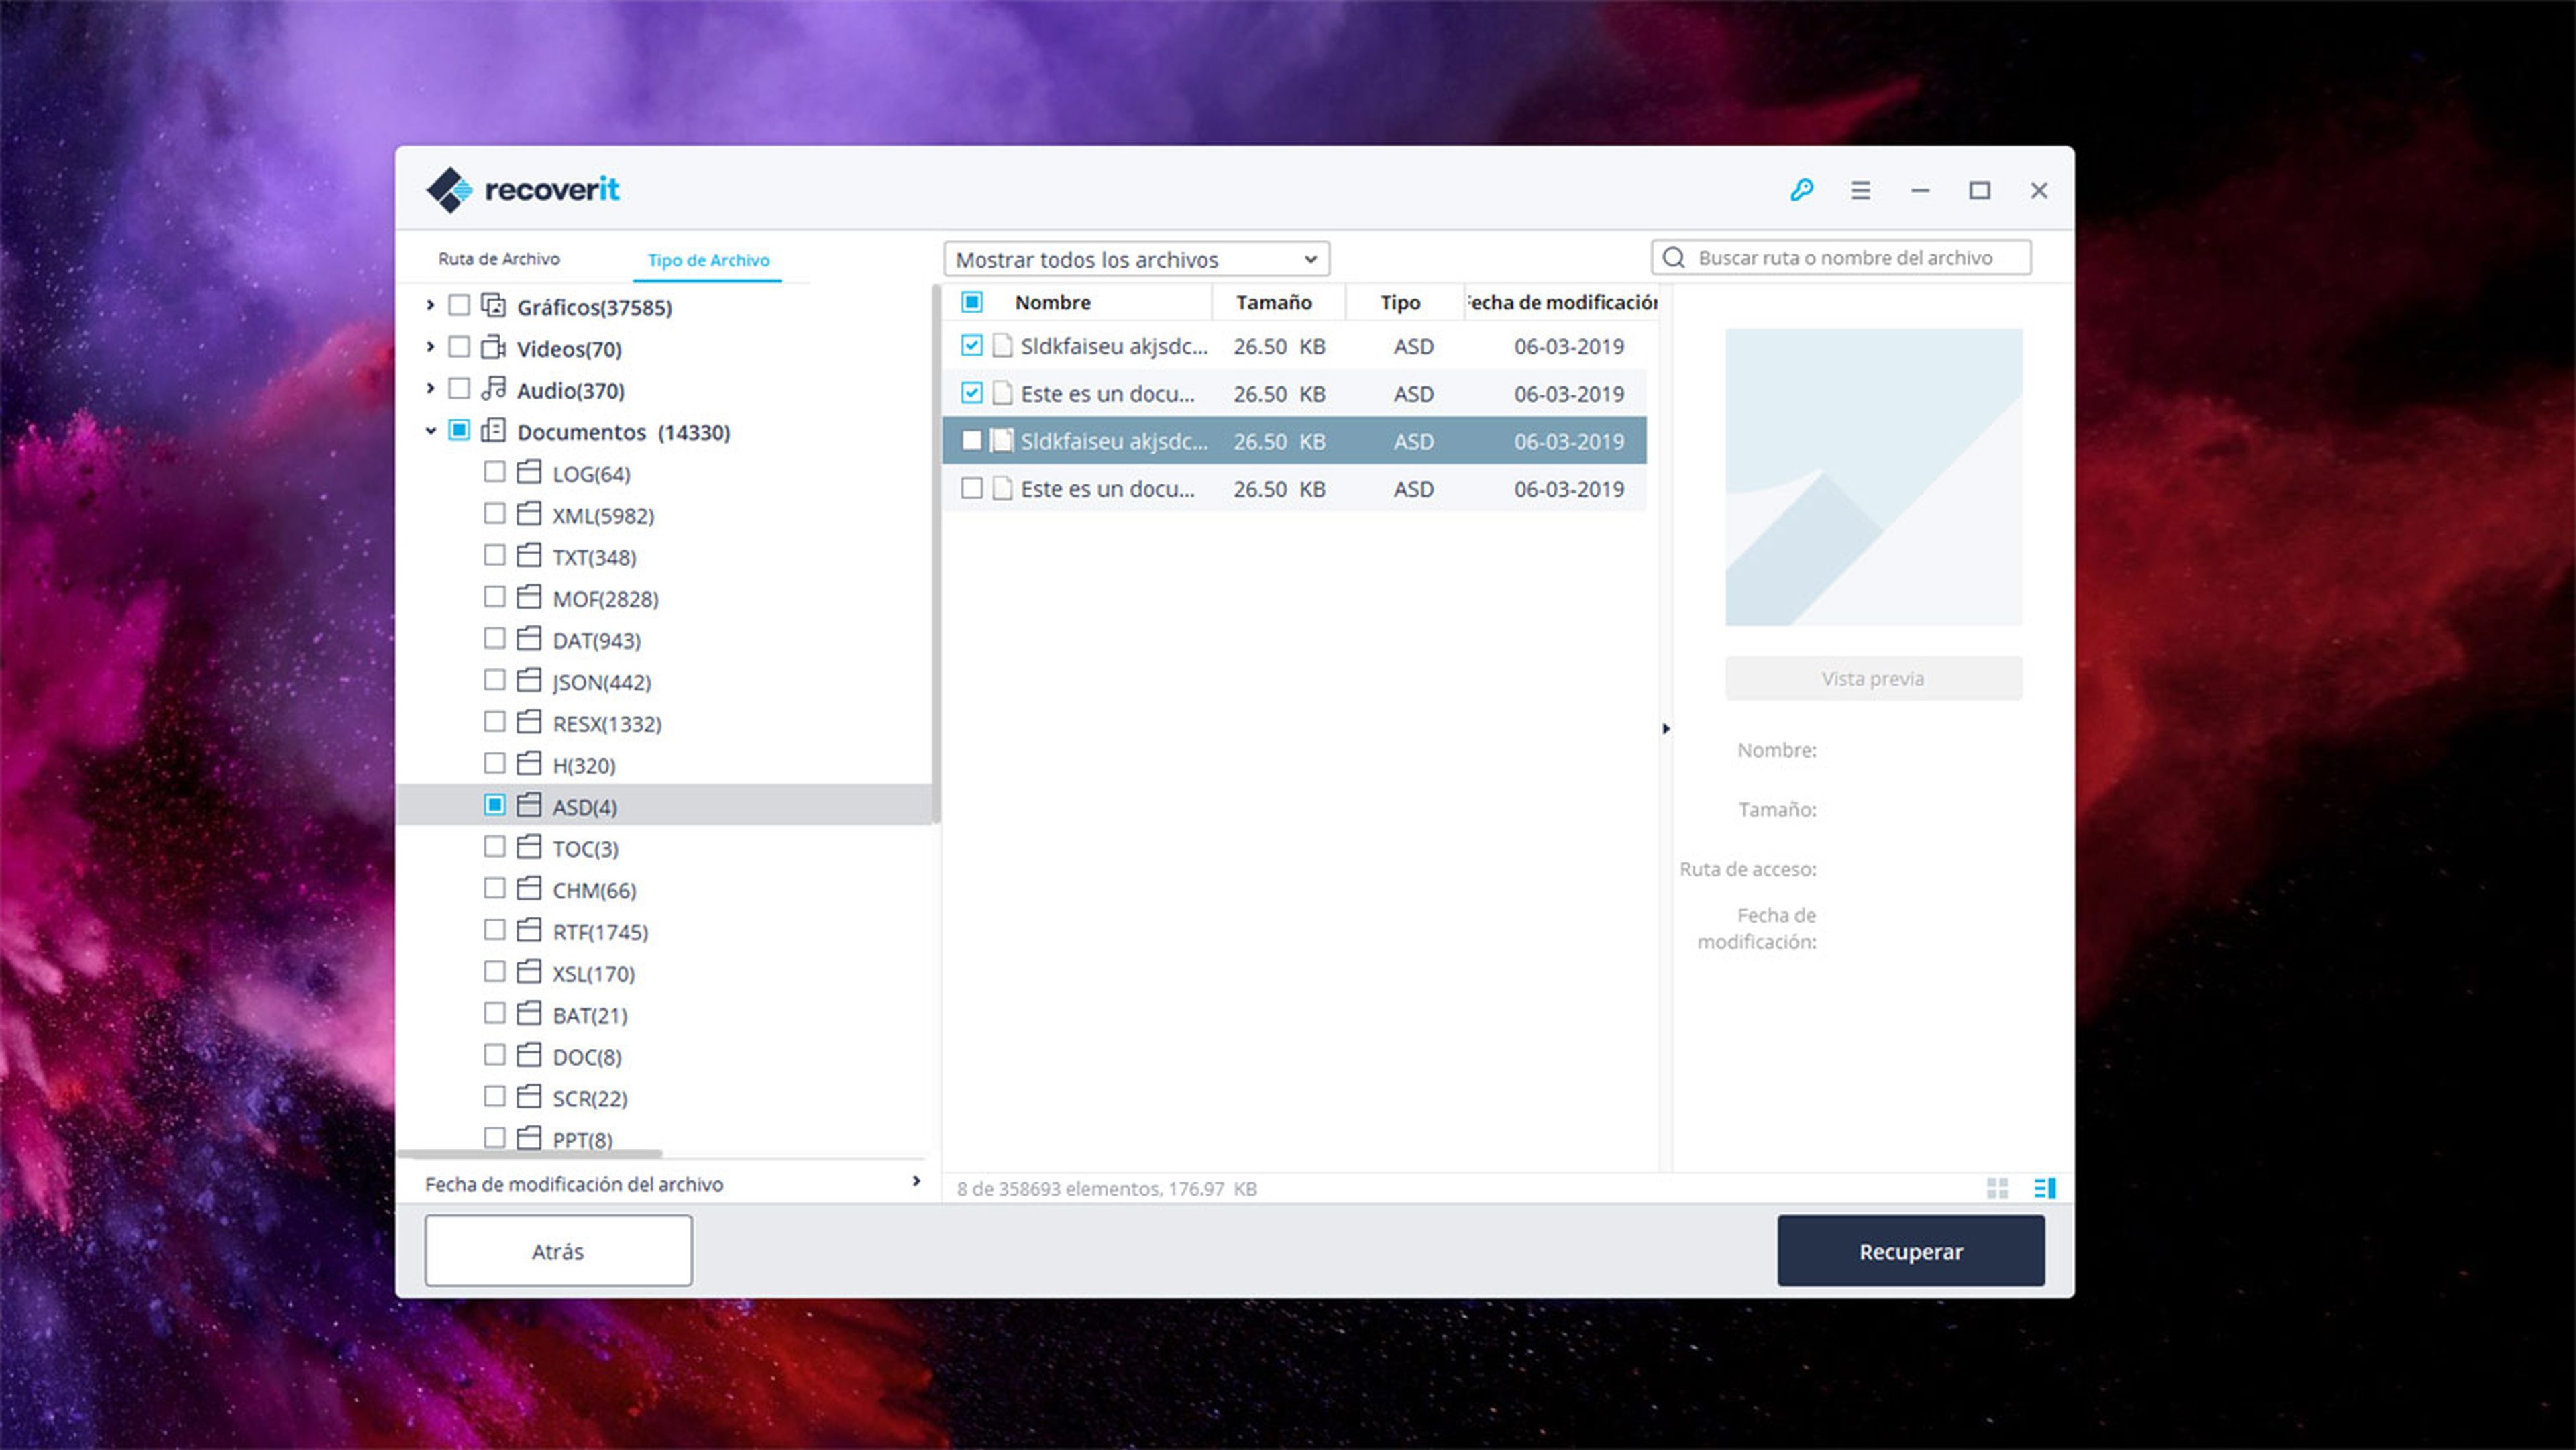Click the H(320) folder icon
Image resolution: width=2576 pixels, height=1450 pixels.
(x=529, y=764)
